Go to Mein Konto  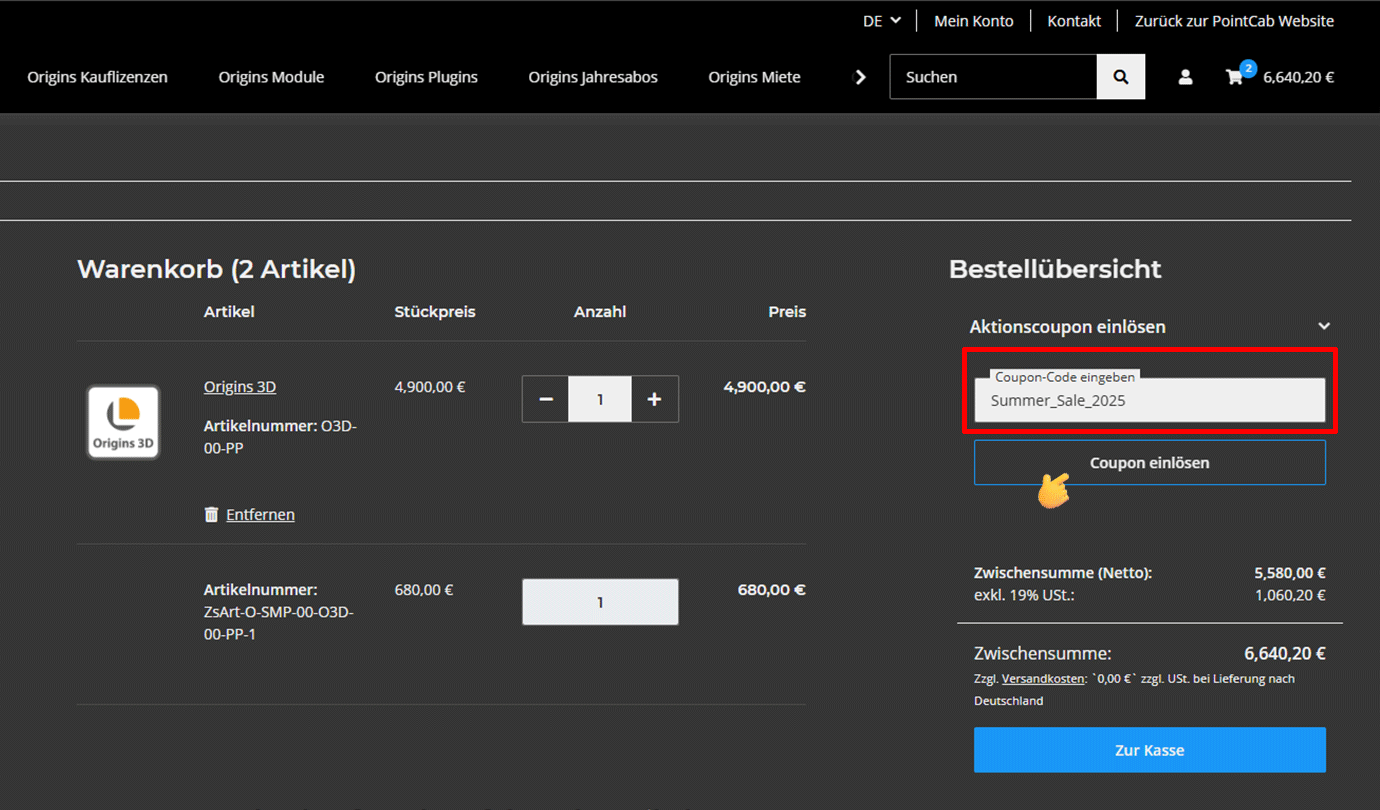point(974,21)
